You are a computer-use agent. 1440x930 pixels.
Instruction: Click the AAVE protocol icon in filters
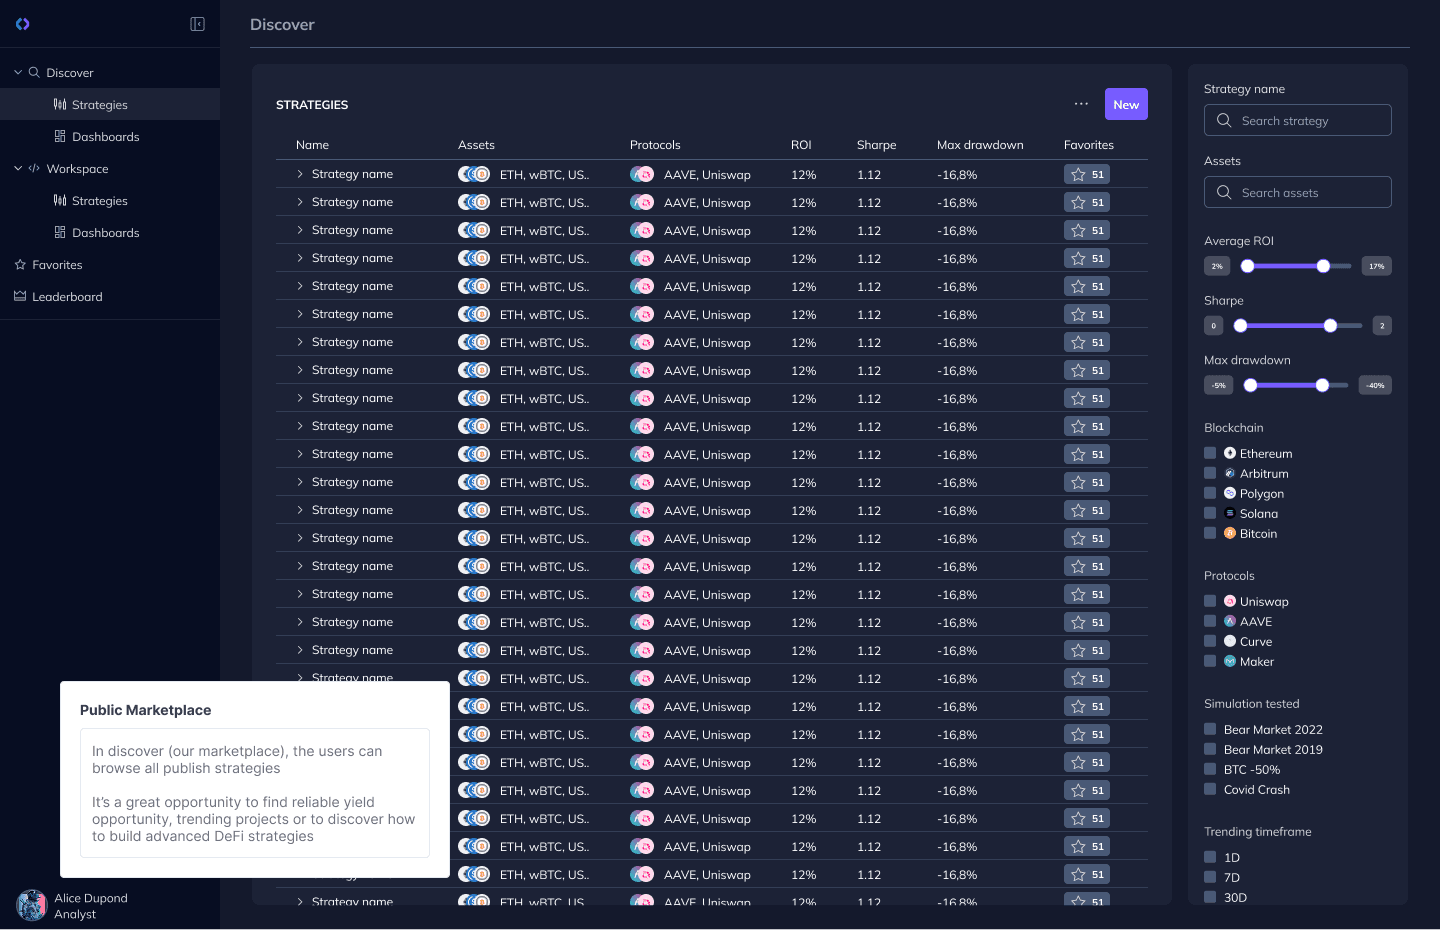tap(1230, 621)
